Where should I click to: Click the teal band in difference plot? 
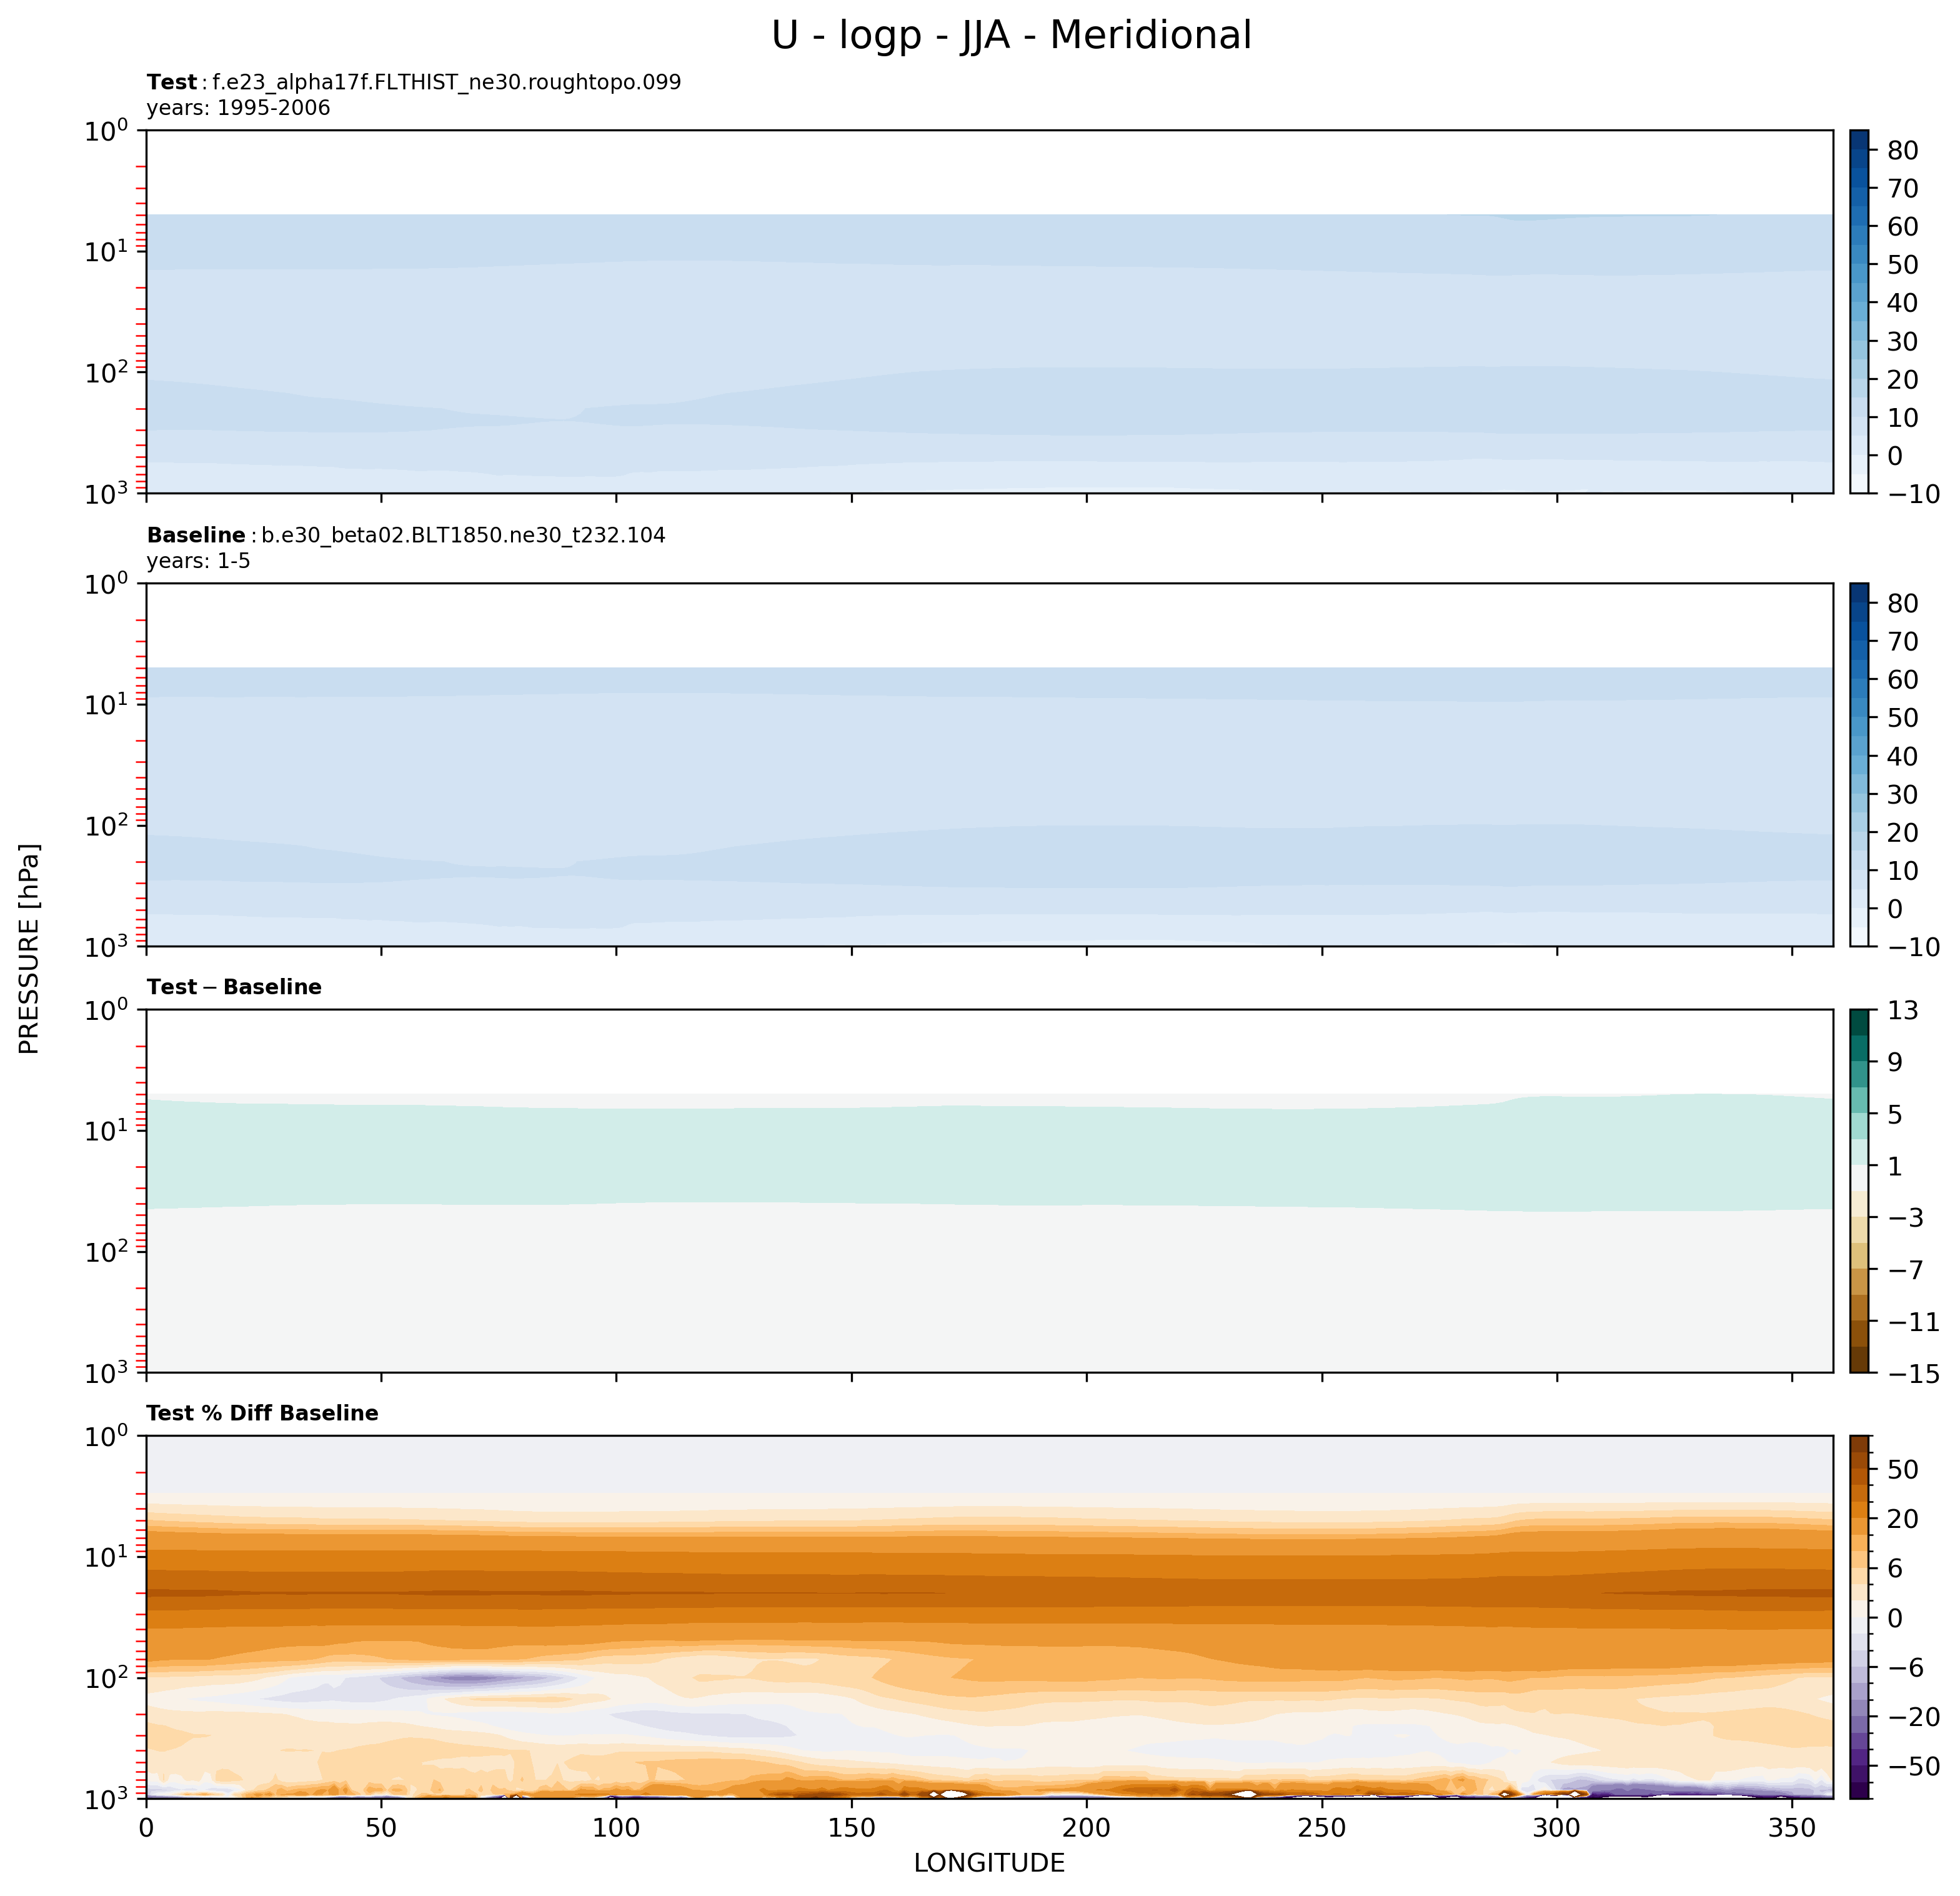(989, 1155)
